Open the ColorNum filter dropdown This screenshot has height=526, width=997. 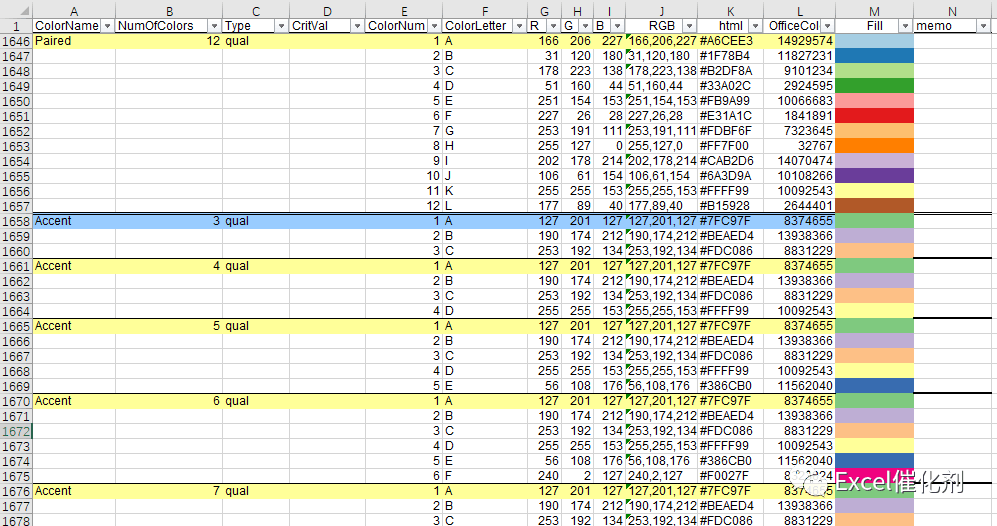[x=434, y=26]
